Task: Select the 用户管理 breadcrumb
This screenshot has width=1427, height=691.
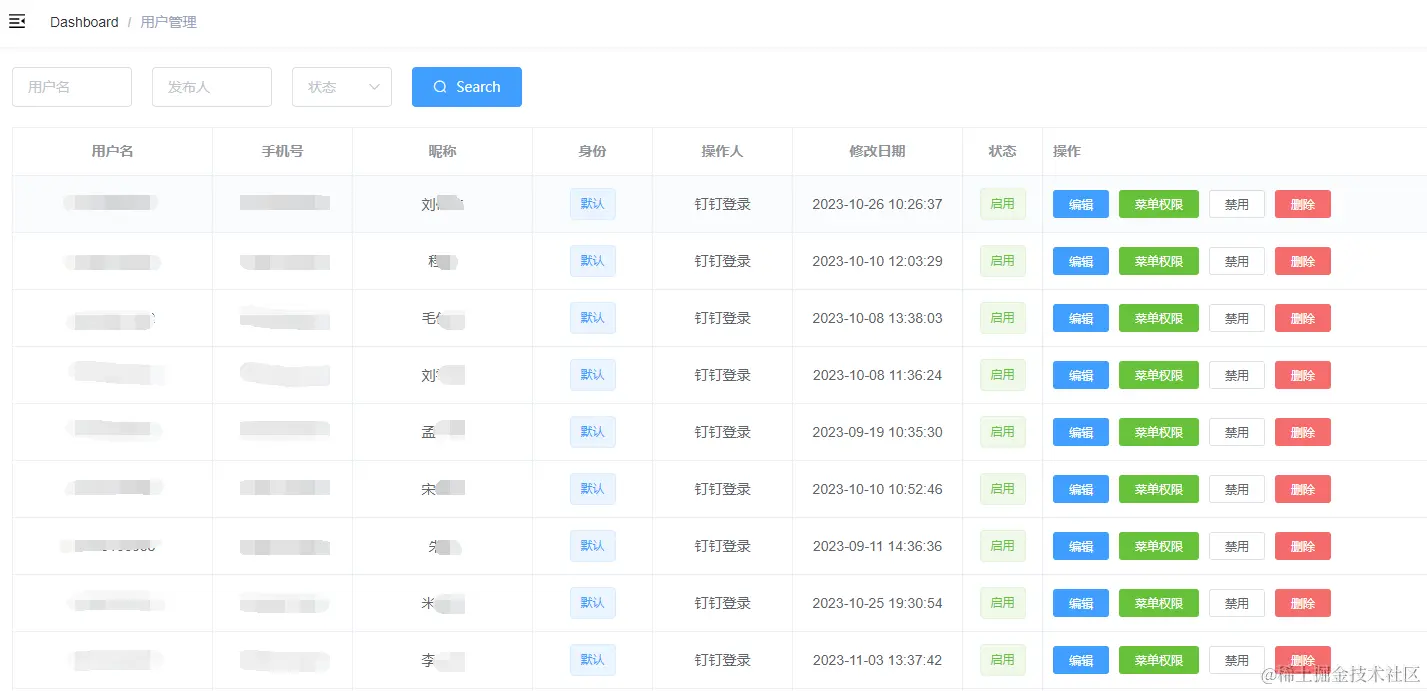Action: (x=168, y=22)
